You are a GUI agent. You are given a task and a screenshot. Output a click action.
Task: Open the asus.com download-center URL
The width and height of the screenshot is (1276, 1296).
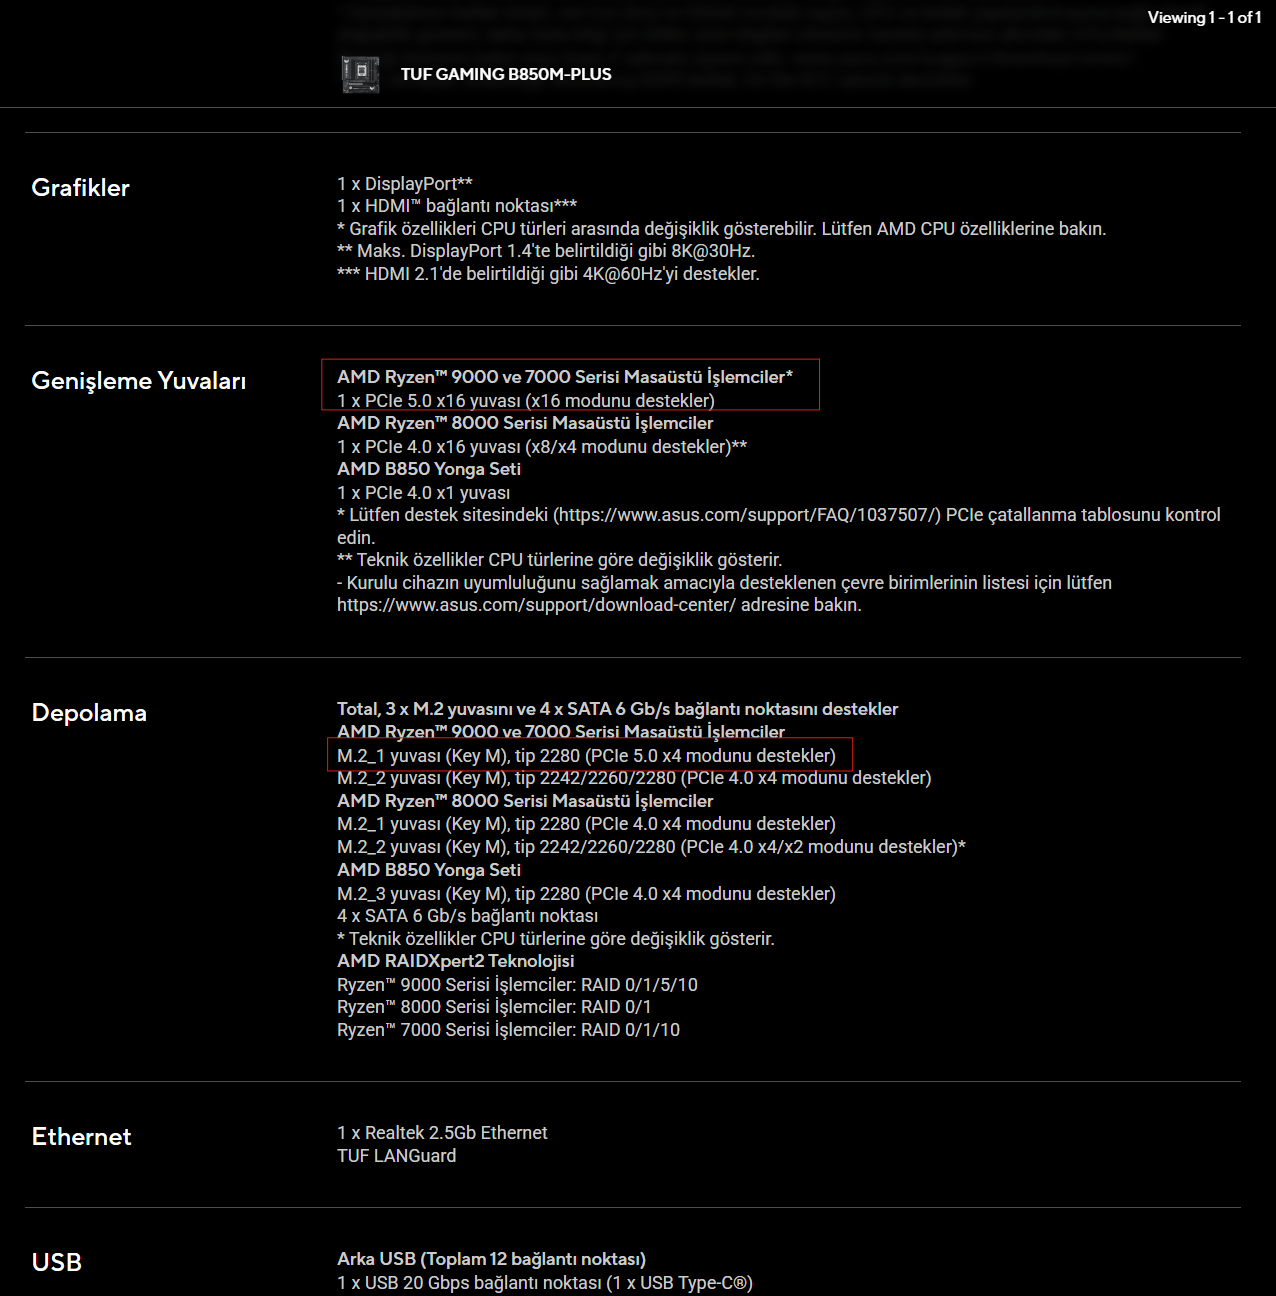pyautogui.click(x=536, y=605)
